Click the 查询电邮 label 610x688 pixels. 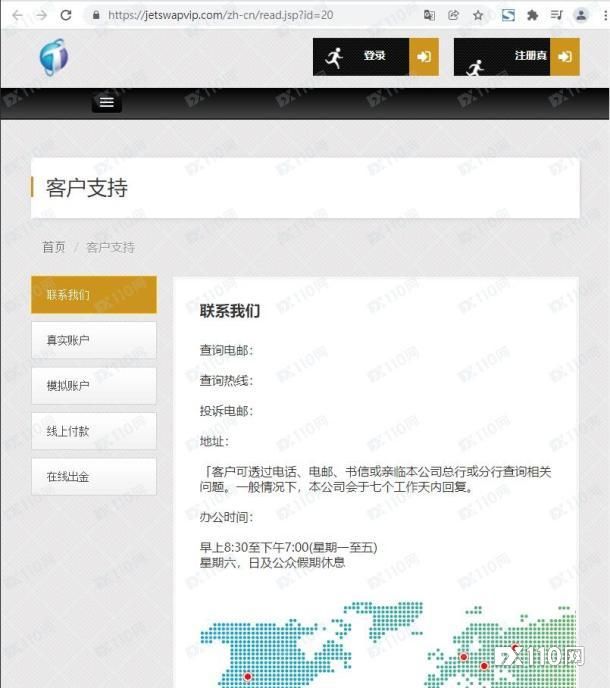tap(226, 350)
